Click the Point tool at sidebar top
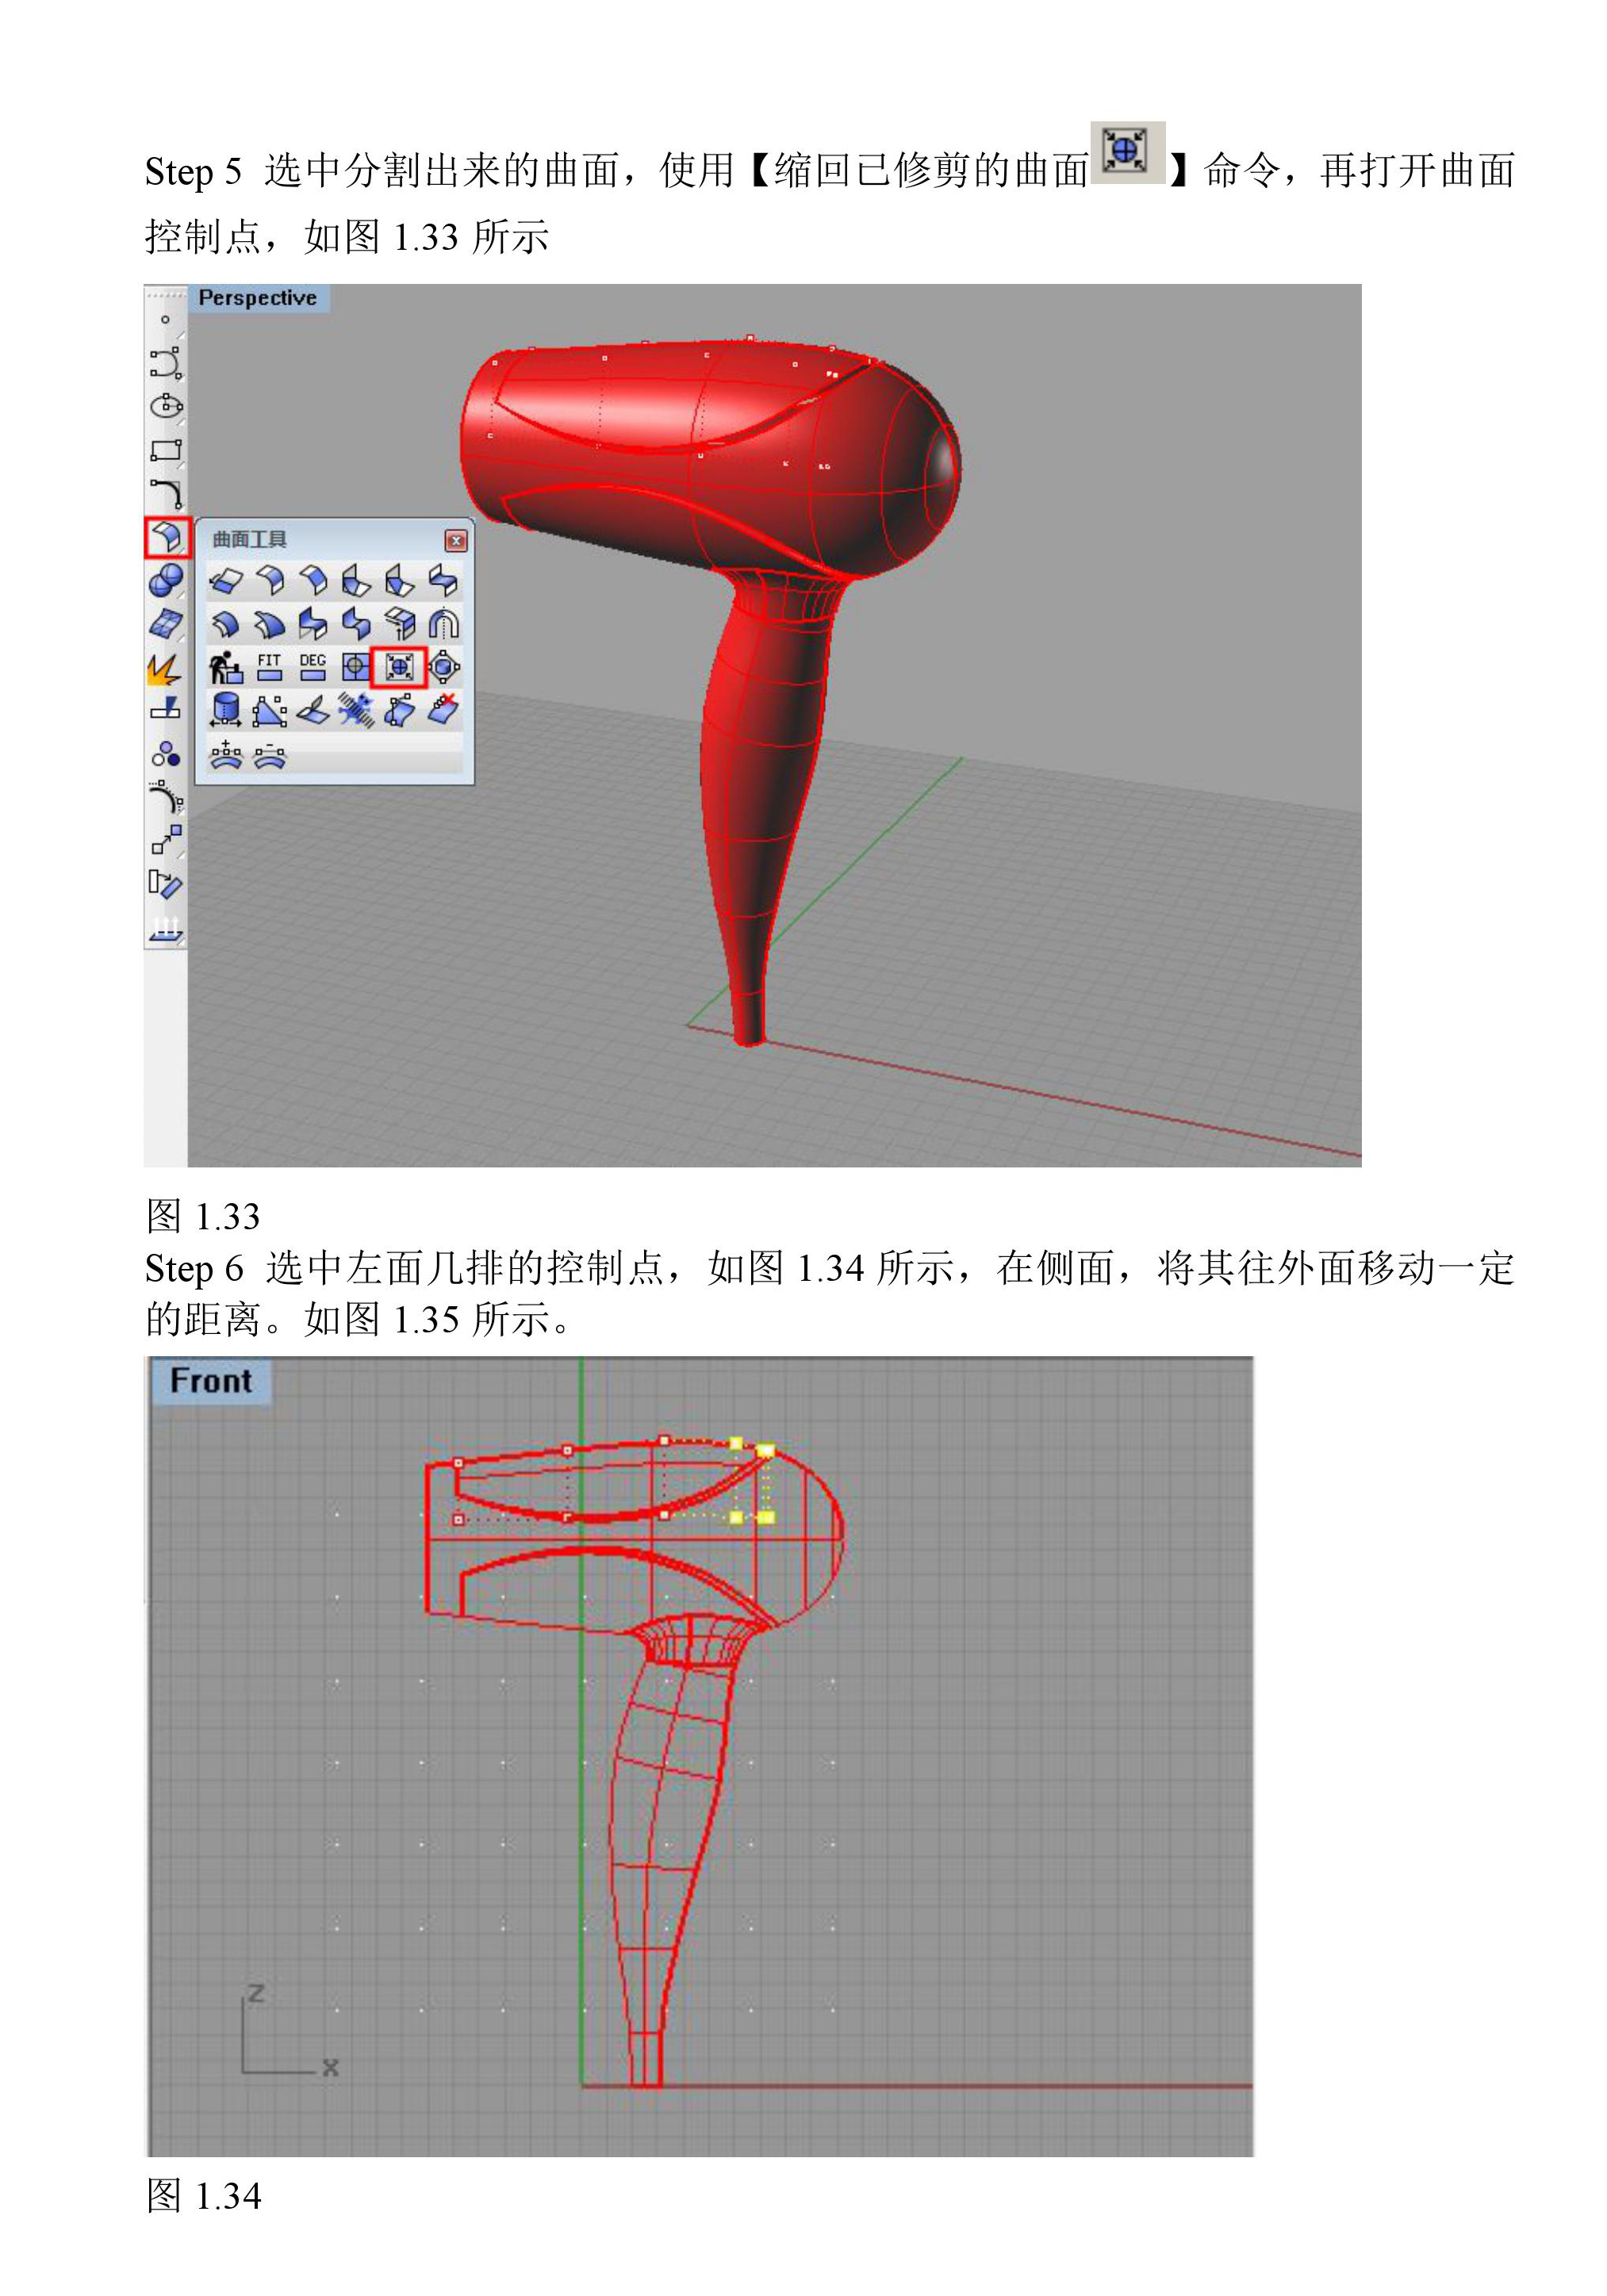Image resolution: width=1607 pixels, height=2296 pixels. (x=165, y=320)
